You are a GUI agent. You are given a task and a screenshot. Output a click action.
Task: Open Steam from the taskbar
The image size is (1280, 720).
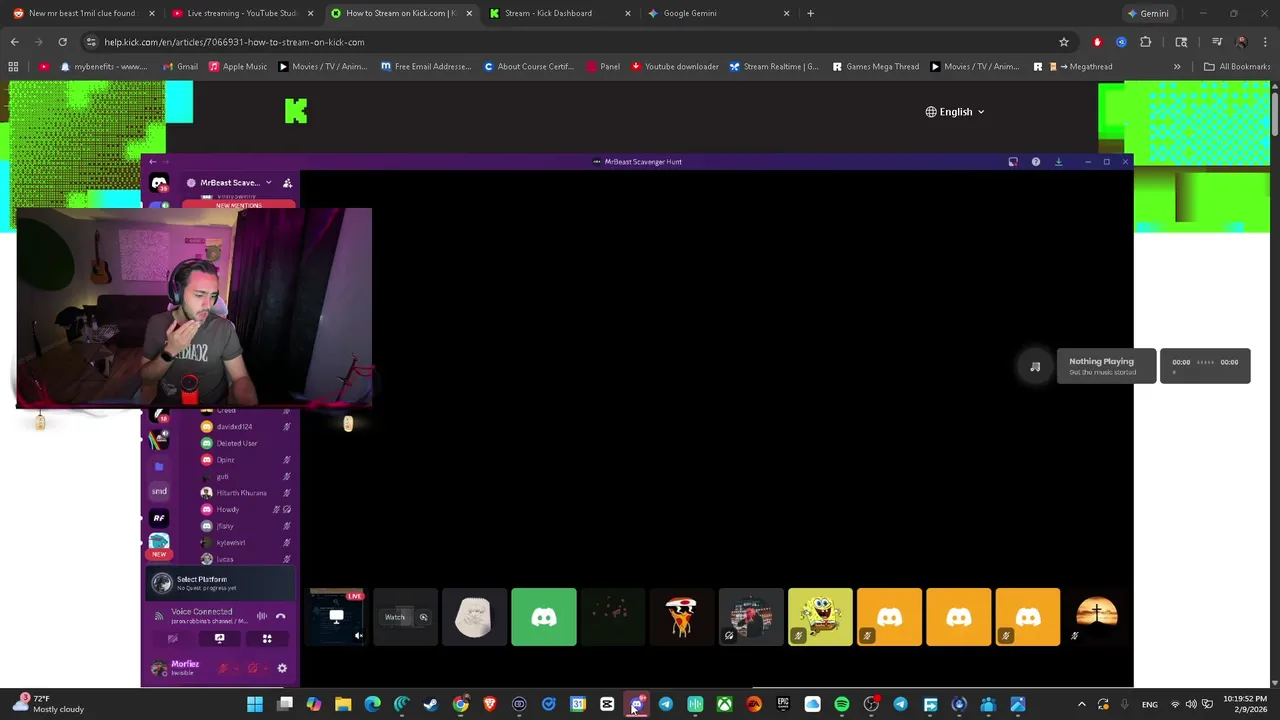point(431,705)
